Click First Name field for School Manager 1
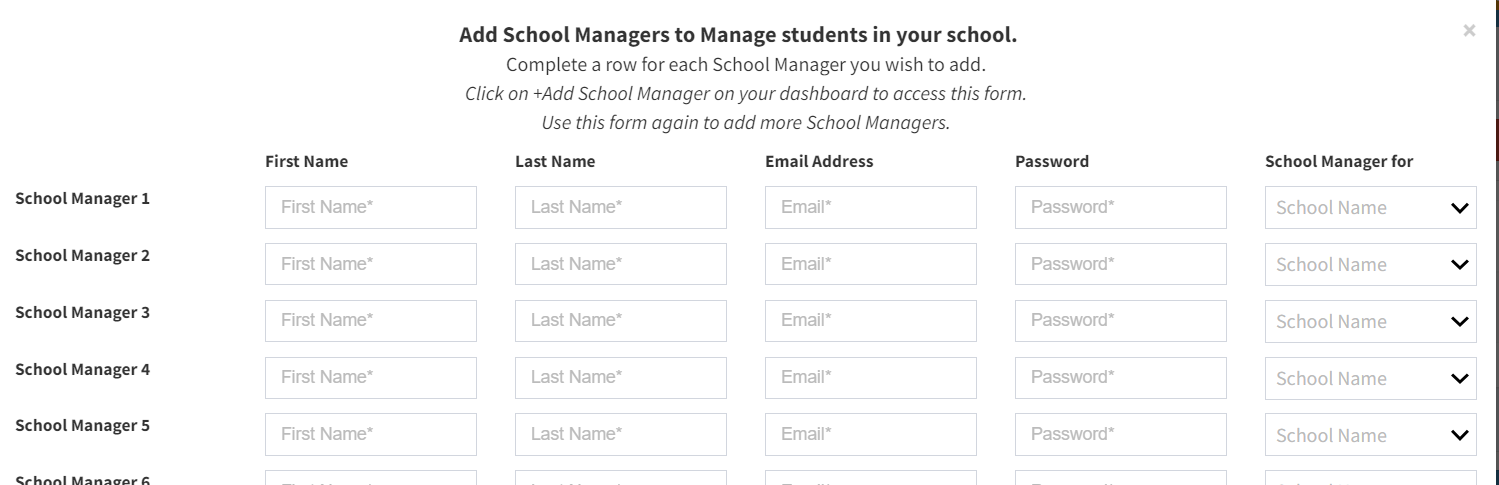Viewport: 1499px width, 485px height. pos(370,207)
